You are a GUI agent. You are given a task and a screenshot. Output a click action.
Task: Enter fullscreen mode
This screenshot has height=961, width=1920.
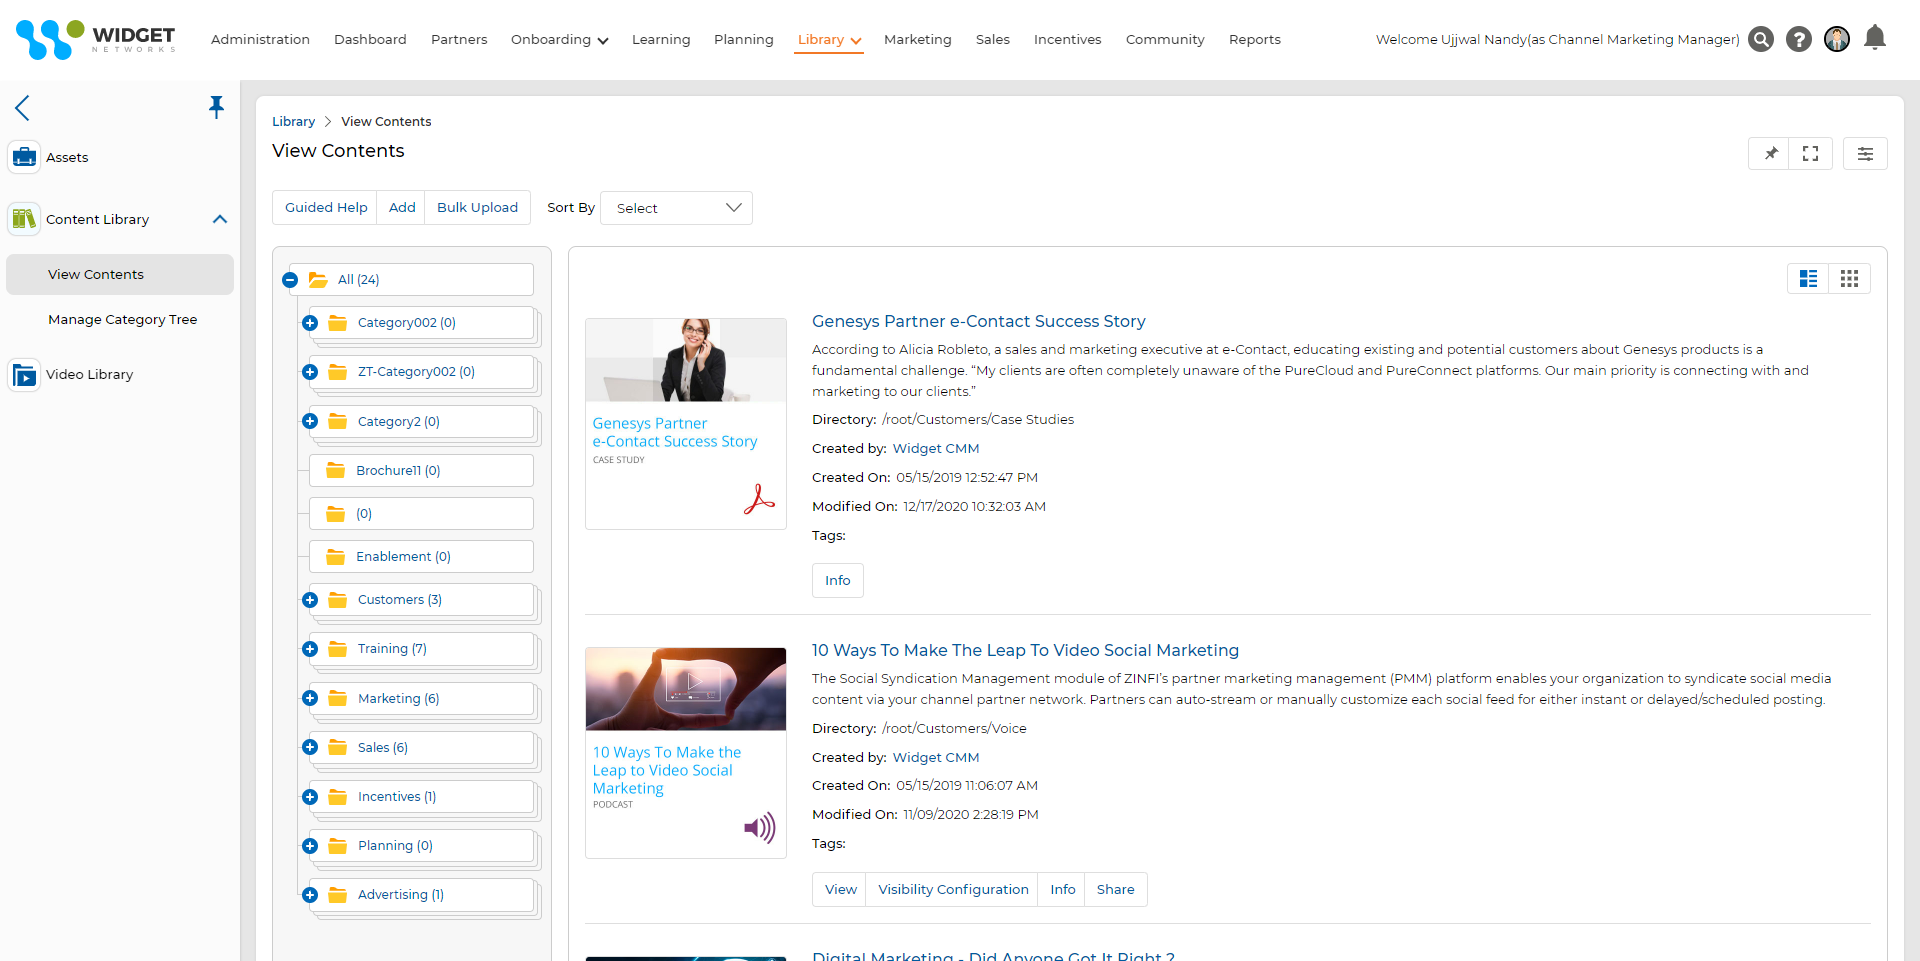coord(1810,154)
